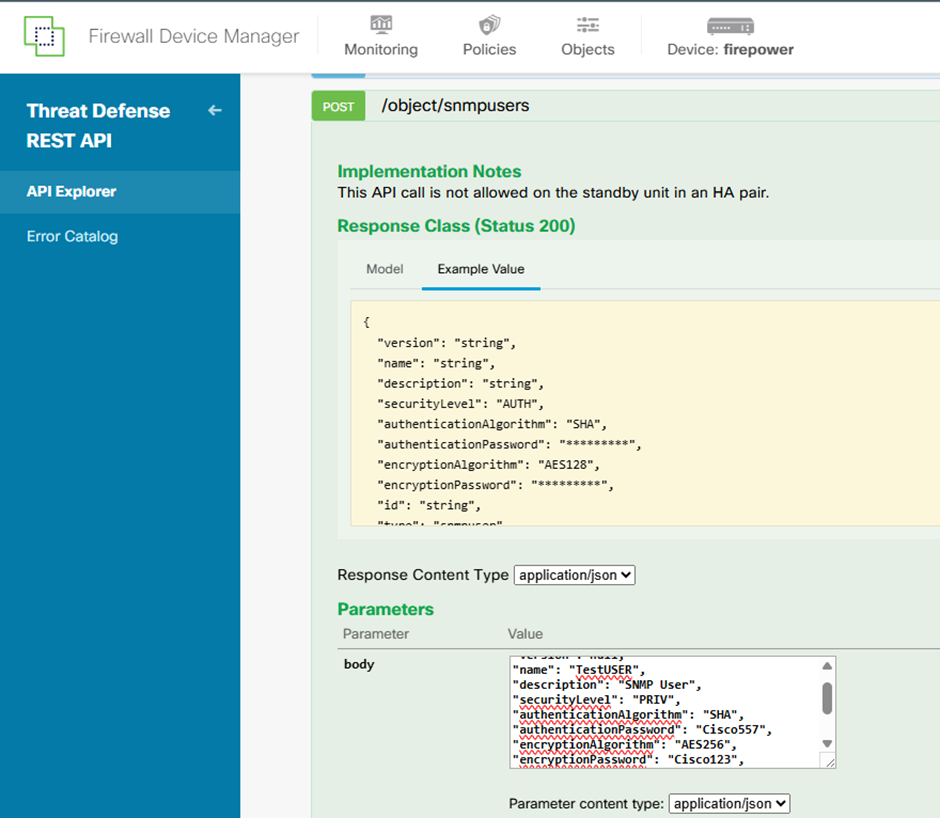Click the "encryptionAlgorithm": "AES128" example line

489,465
